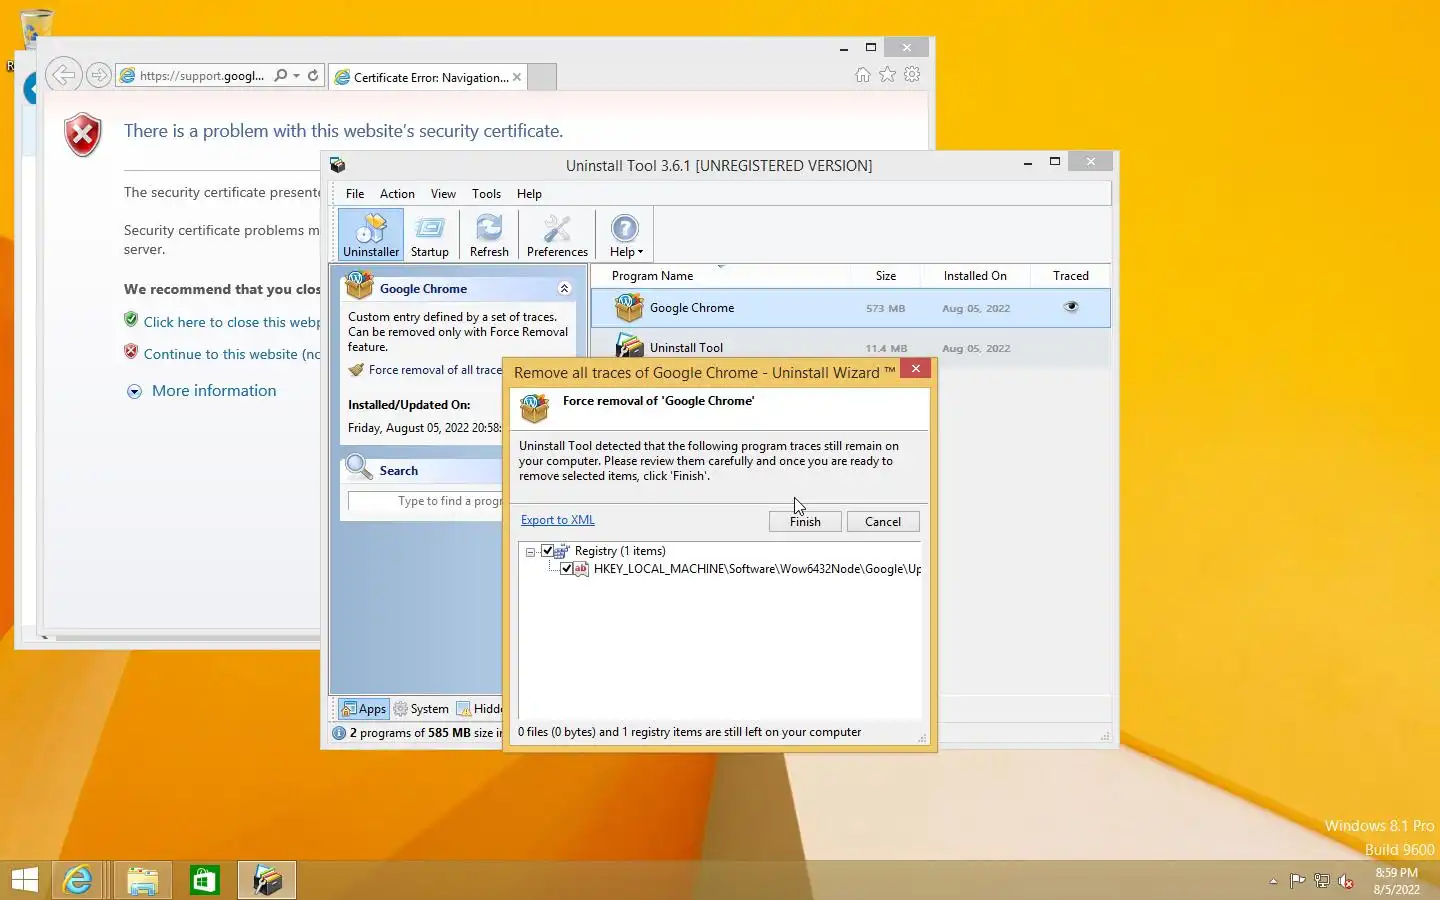Go back in Internet Explorer
The image size is (1440, 900).
[62, 75]
